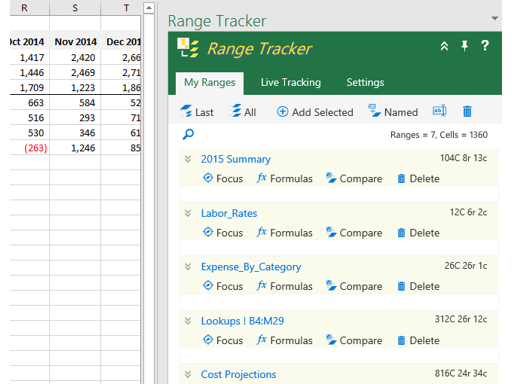
Task: Click the rename range icon in toolbar
Action: coord(439,111)
